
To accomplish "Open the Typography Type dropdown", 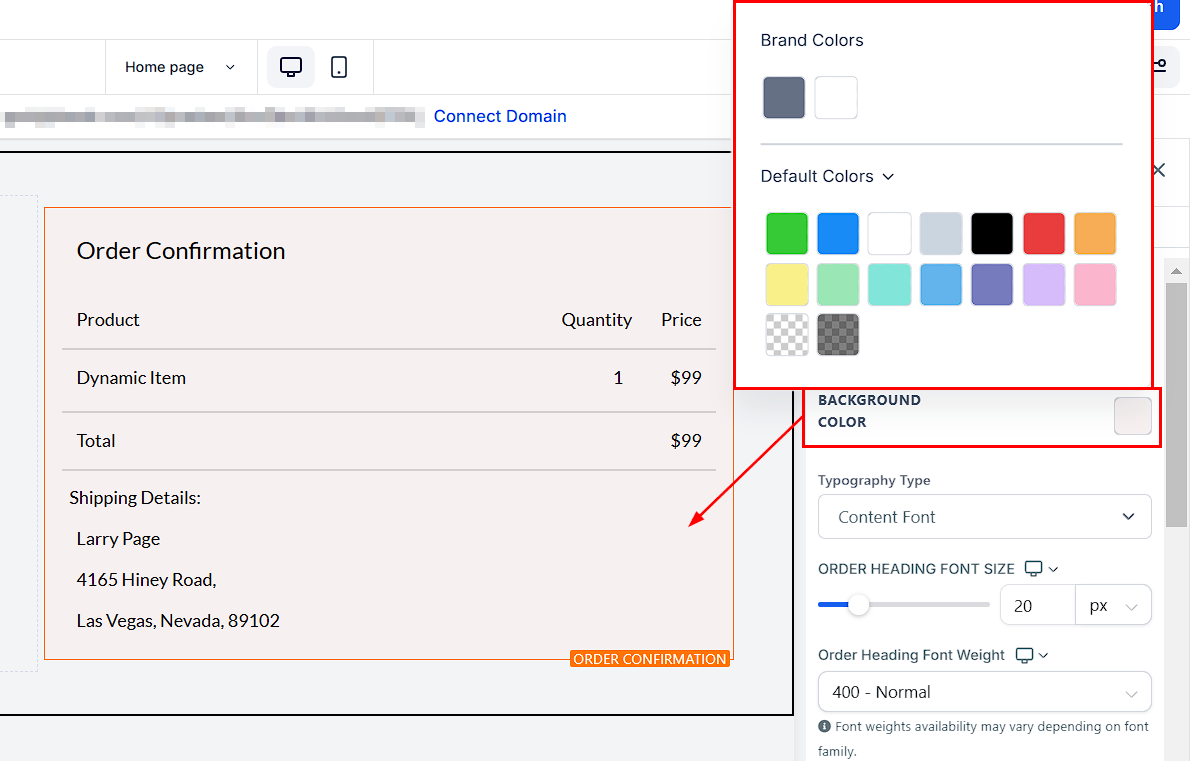I will 984,517.
